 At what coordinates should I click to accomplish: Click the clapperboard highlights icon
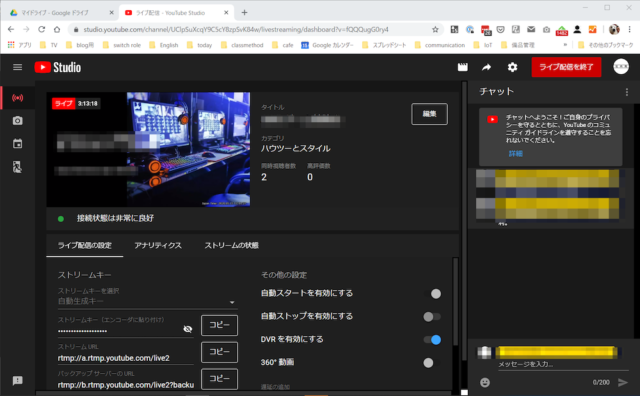click(x=462, y=67)
